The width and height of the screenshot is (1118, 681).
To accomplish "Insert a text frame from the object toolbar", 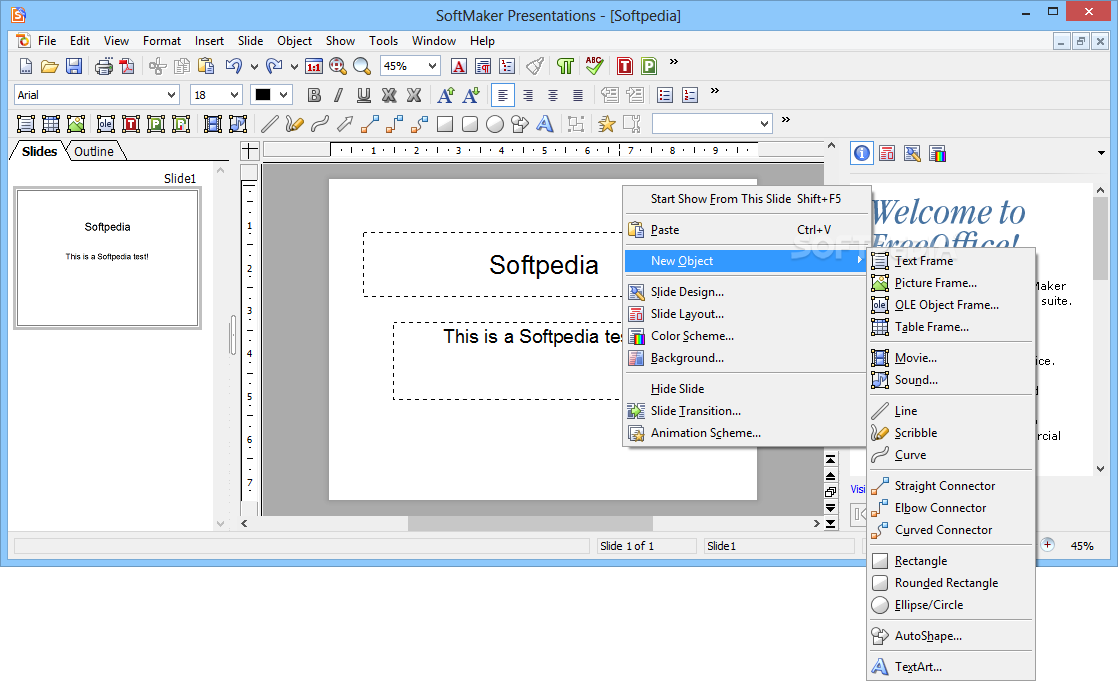I will click(26, 124).
